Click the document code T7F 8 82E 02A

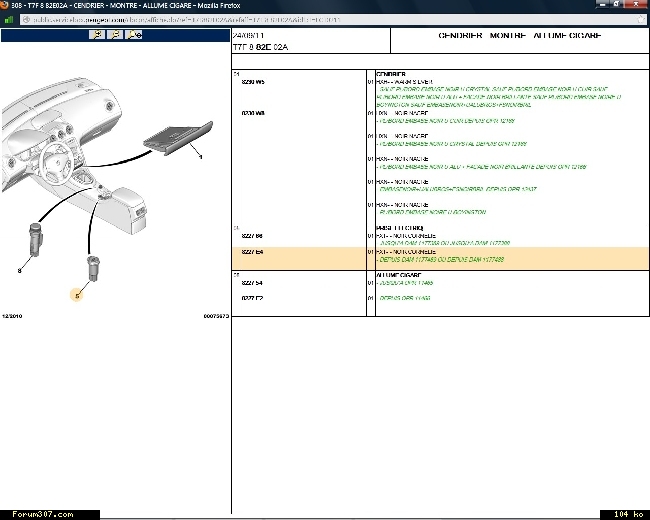[260, 47]
